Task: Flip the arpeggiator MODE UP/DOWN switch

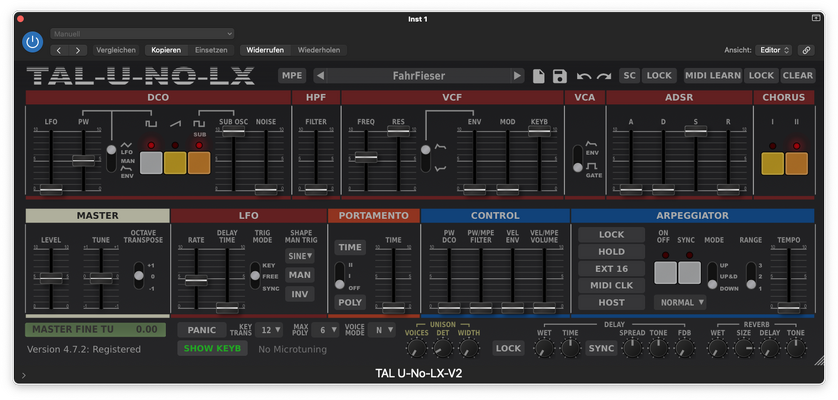Action: [712, 275]
